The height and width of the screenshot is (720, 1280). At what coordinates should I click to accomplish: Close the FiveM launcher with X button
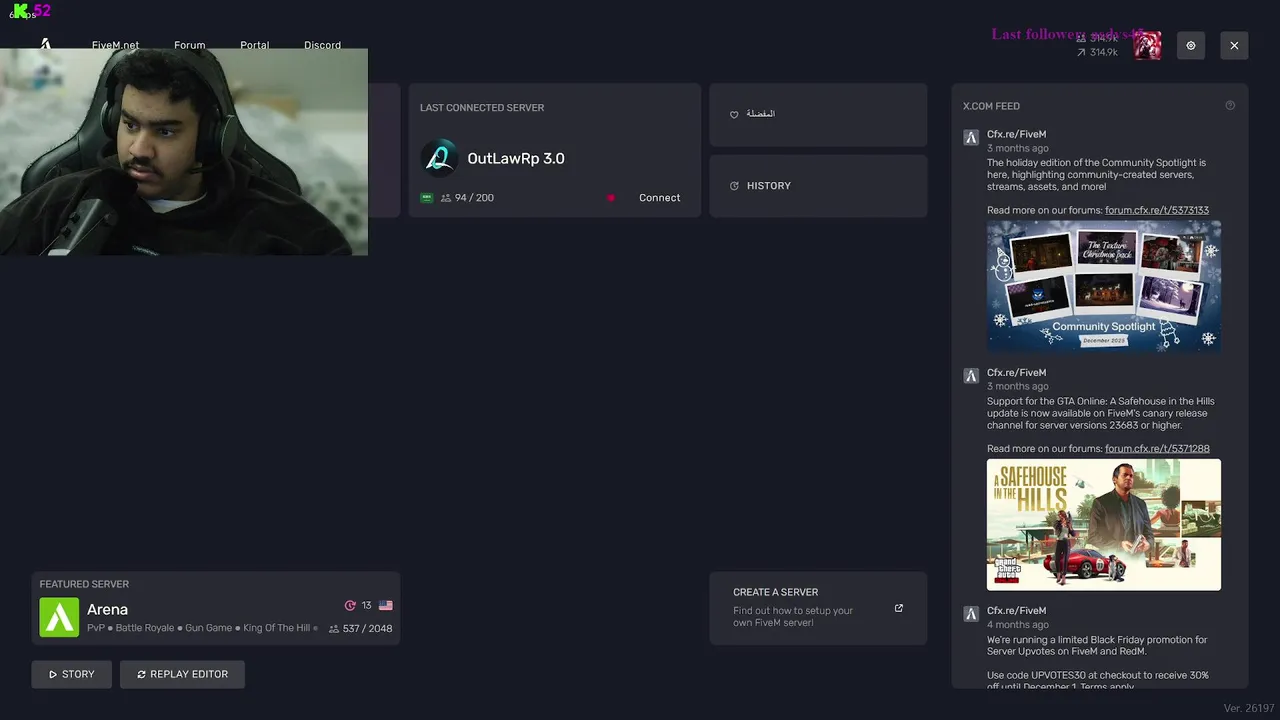coord(1234,45)
